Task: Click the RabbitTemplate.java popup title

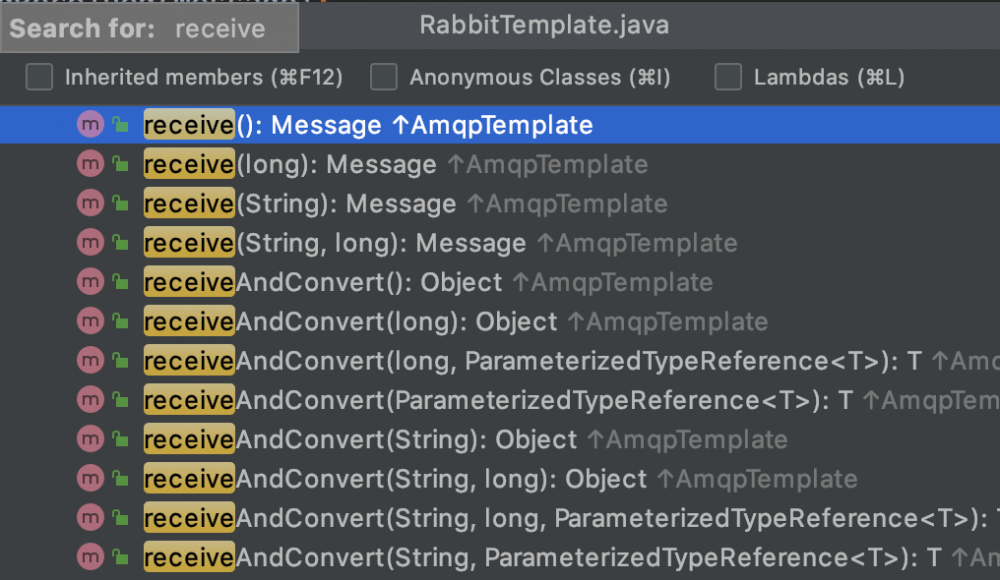Action: pyautogui.click(x=544, y=25)
